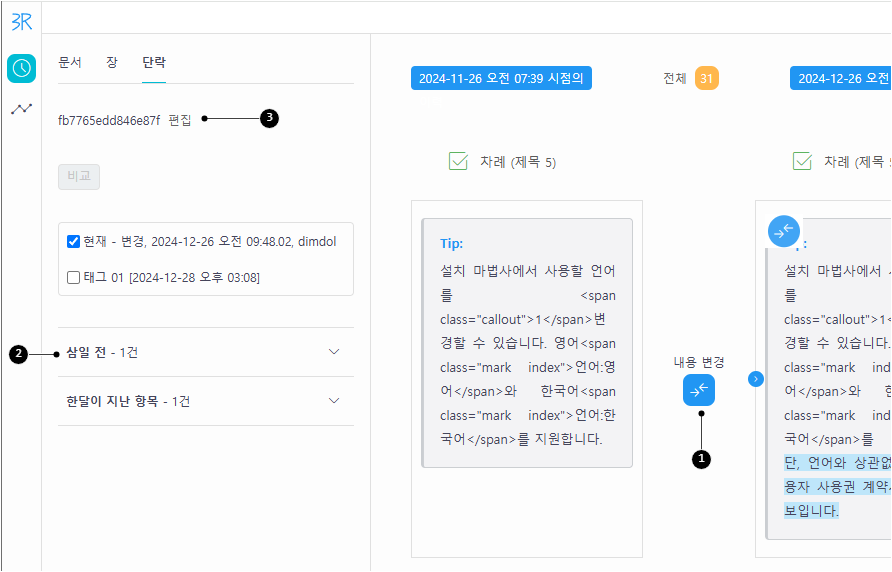Check the 태그 01 checkbox
The height and width of the screenshot is (572, 892).
pyautogui.click(x=73, y=277)
